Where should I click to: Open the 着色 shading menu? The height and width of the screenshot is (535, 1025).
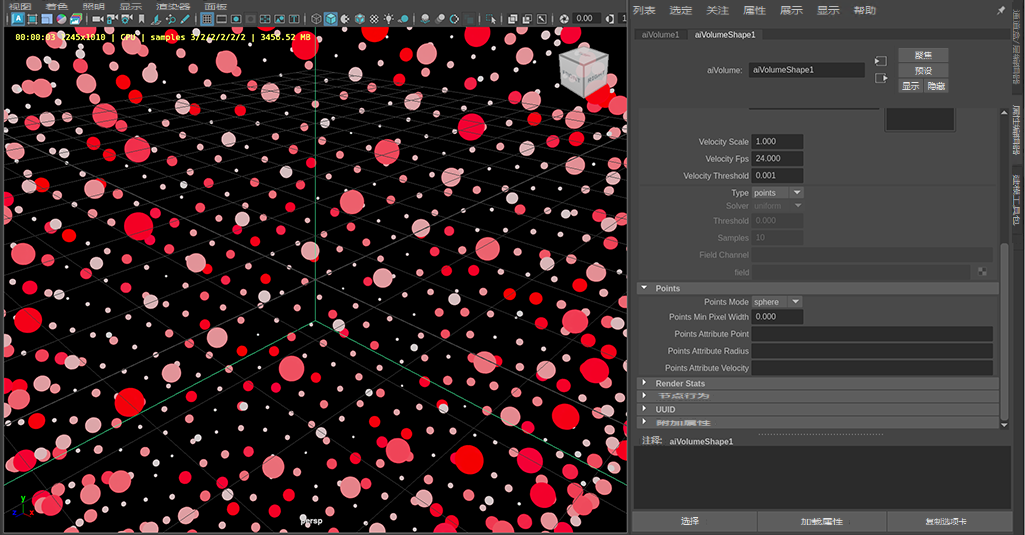57,6
